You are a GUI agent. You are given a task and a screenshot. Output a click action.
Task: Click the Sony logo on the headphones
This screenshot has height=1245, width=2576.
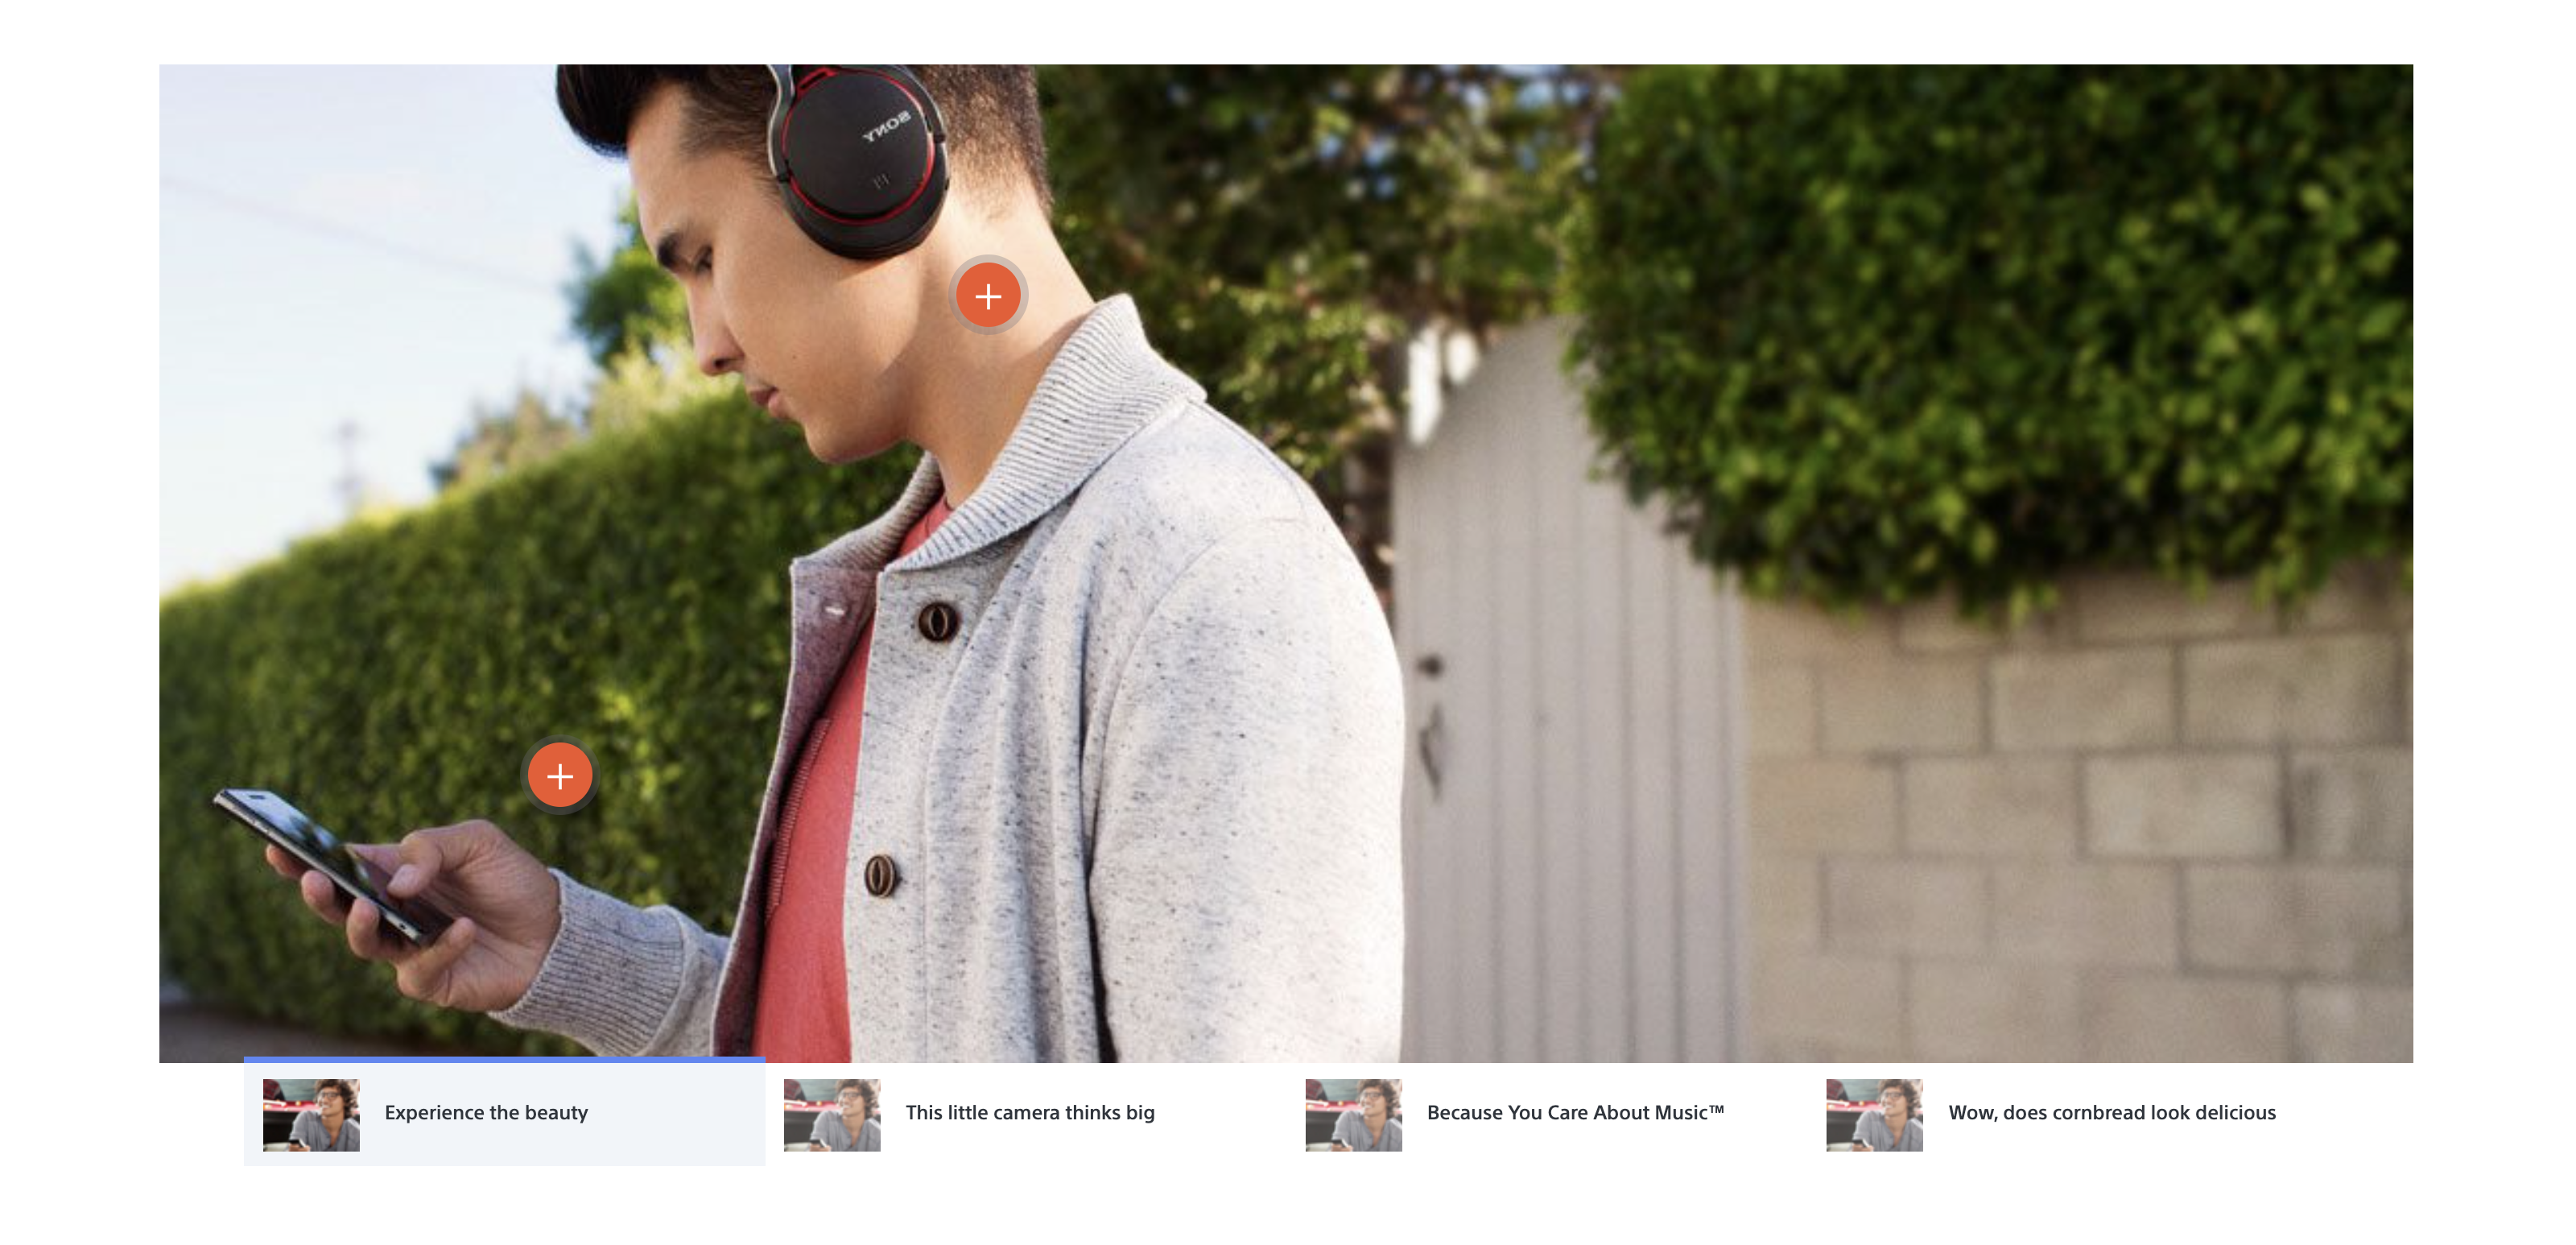pos(887,127)
